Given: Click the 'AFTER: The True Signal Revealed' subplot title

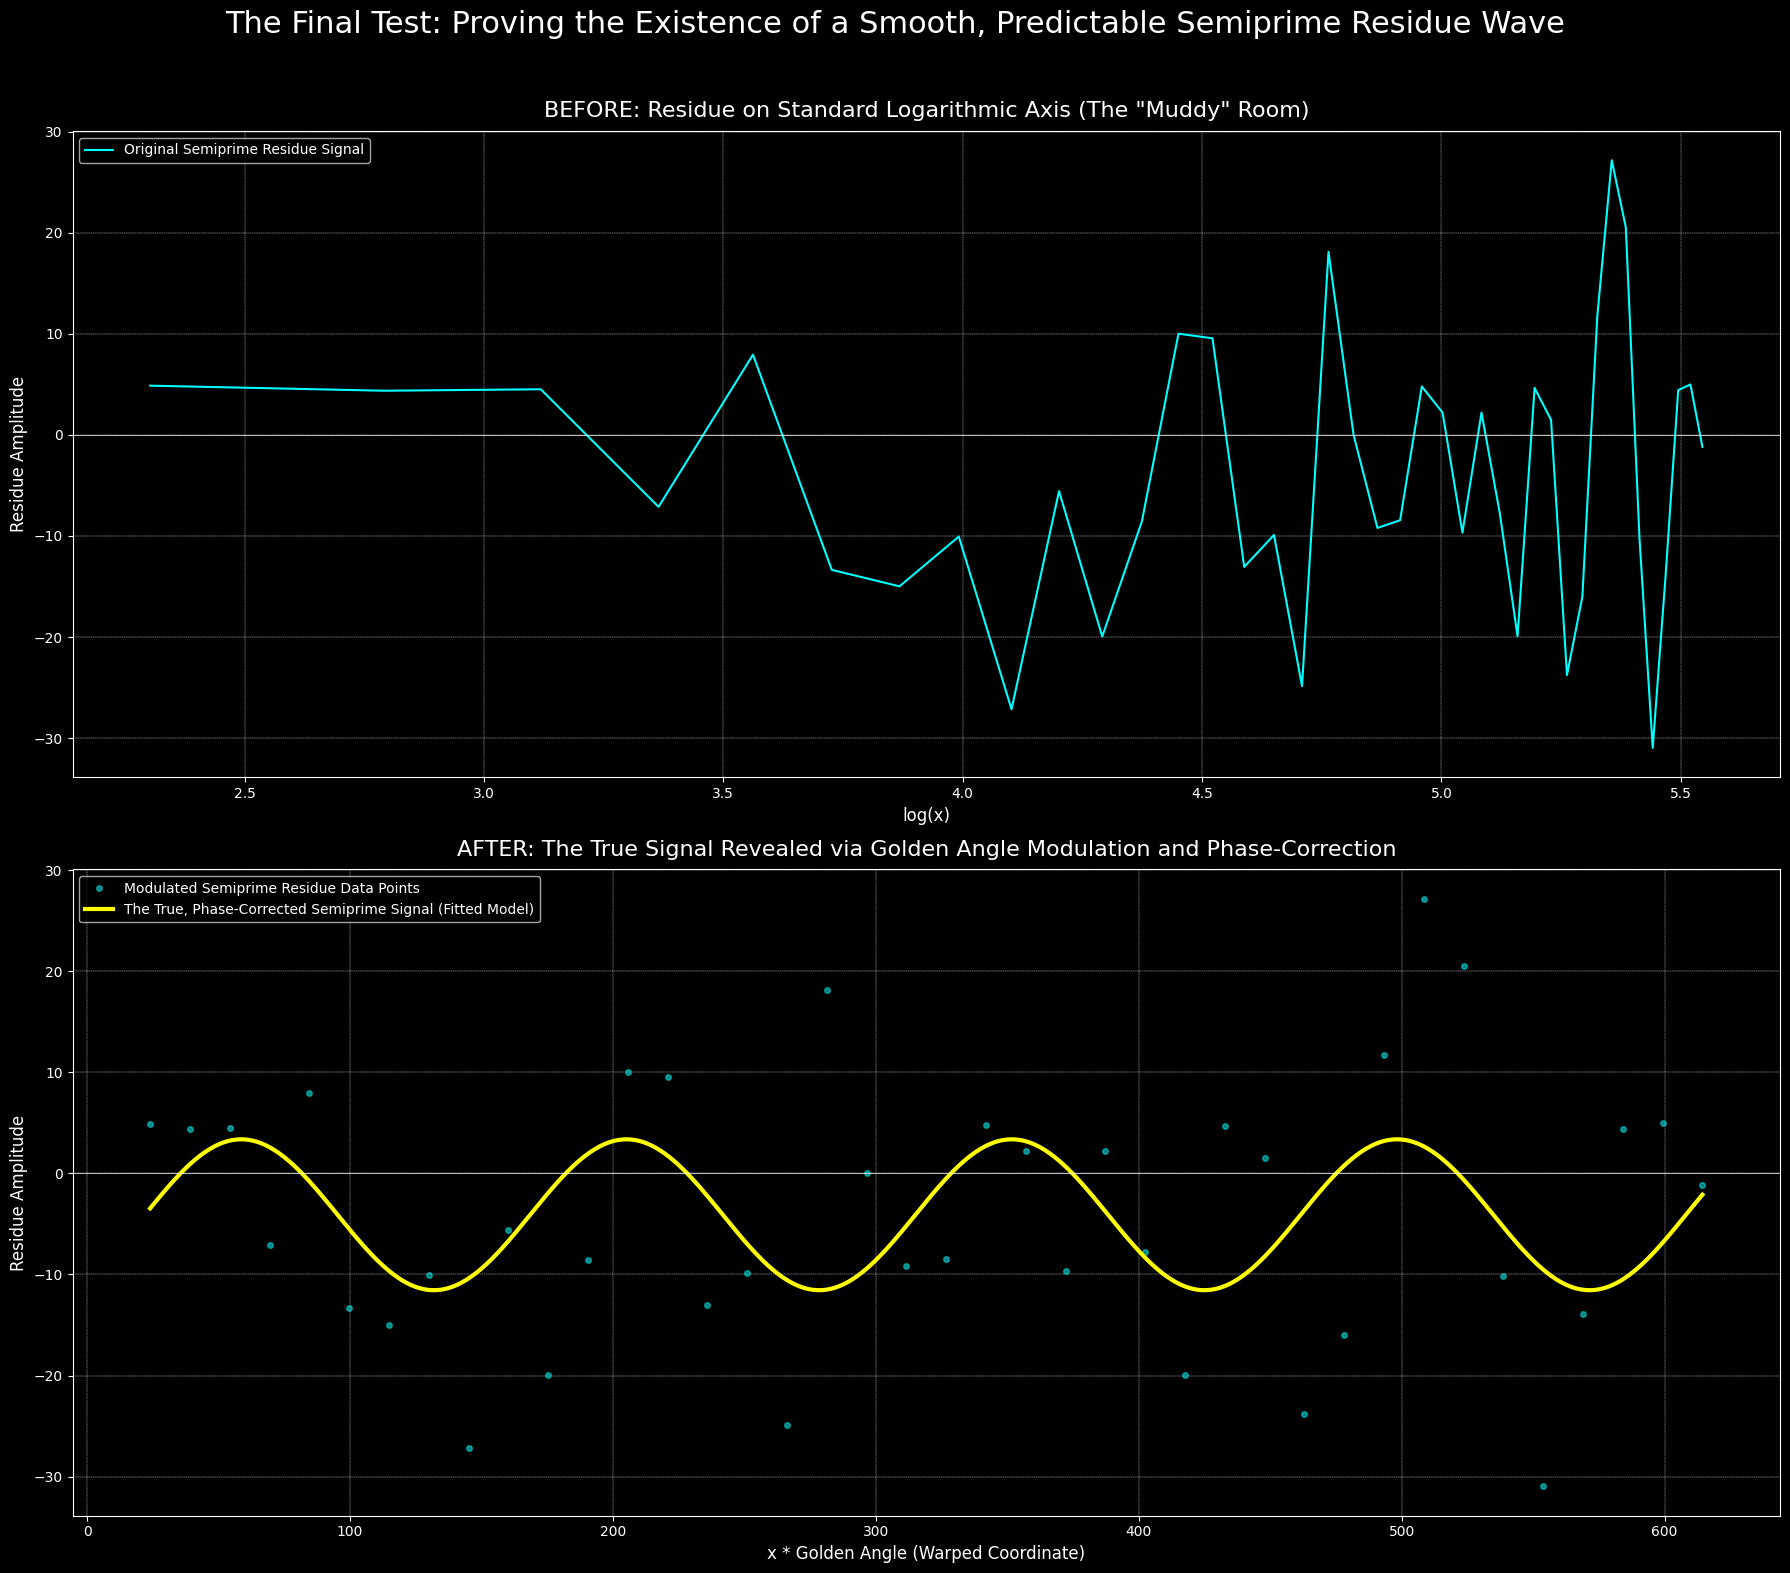Looking at the screenshot, I should click(926, 849).
